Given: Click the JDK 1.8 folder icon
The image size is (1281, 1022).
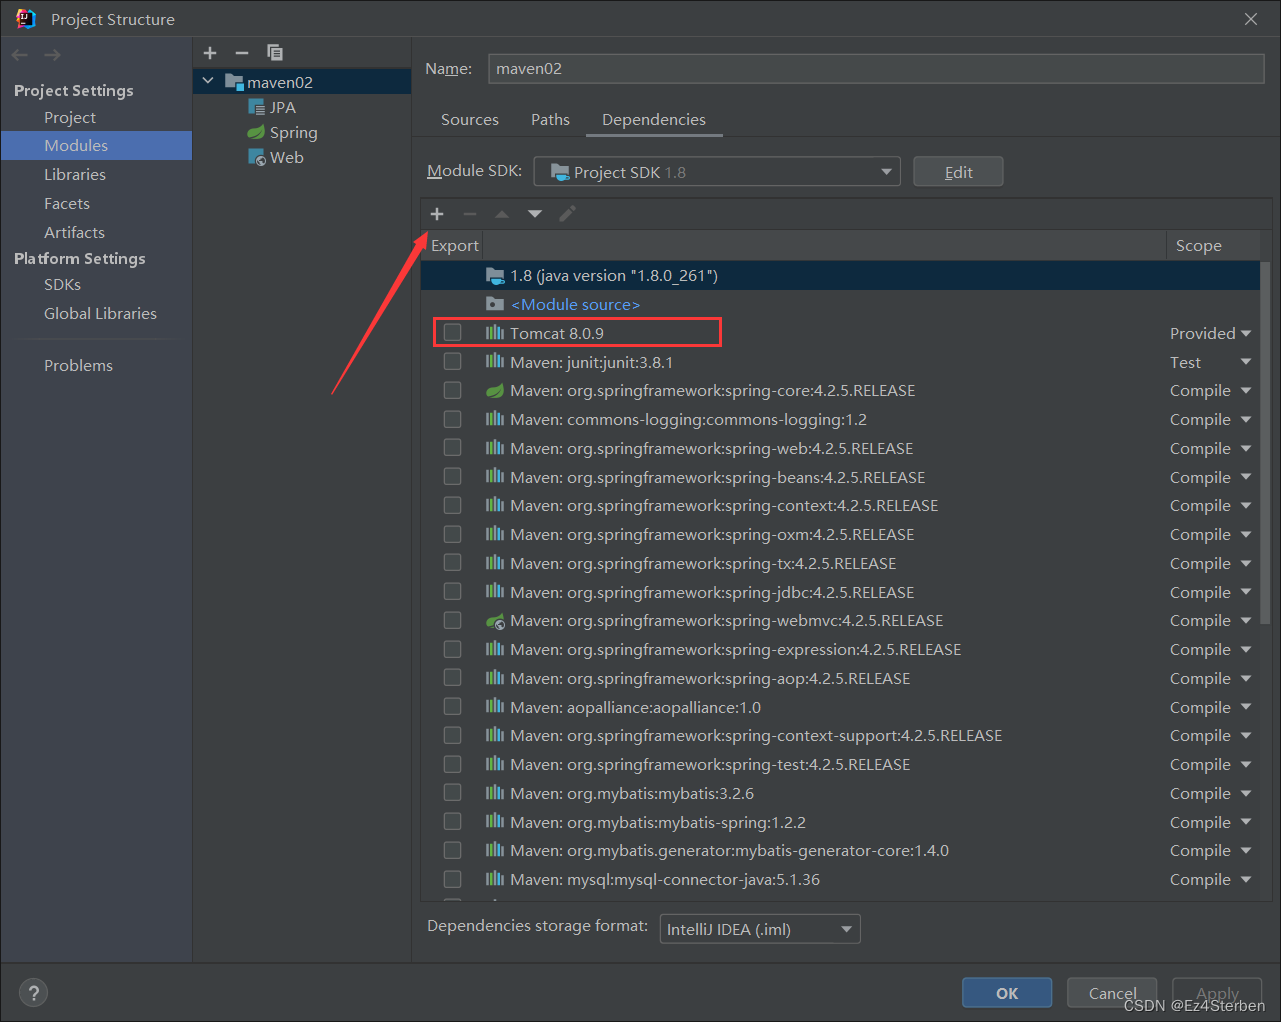Looking at the screenshot, I should pos(495,275).
